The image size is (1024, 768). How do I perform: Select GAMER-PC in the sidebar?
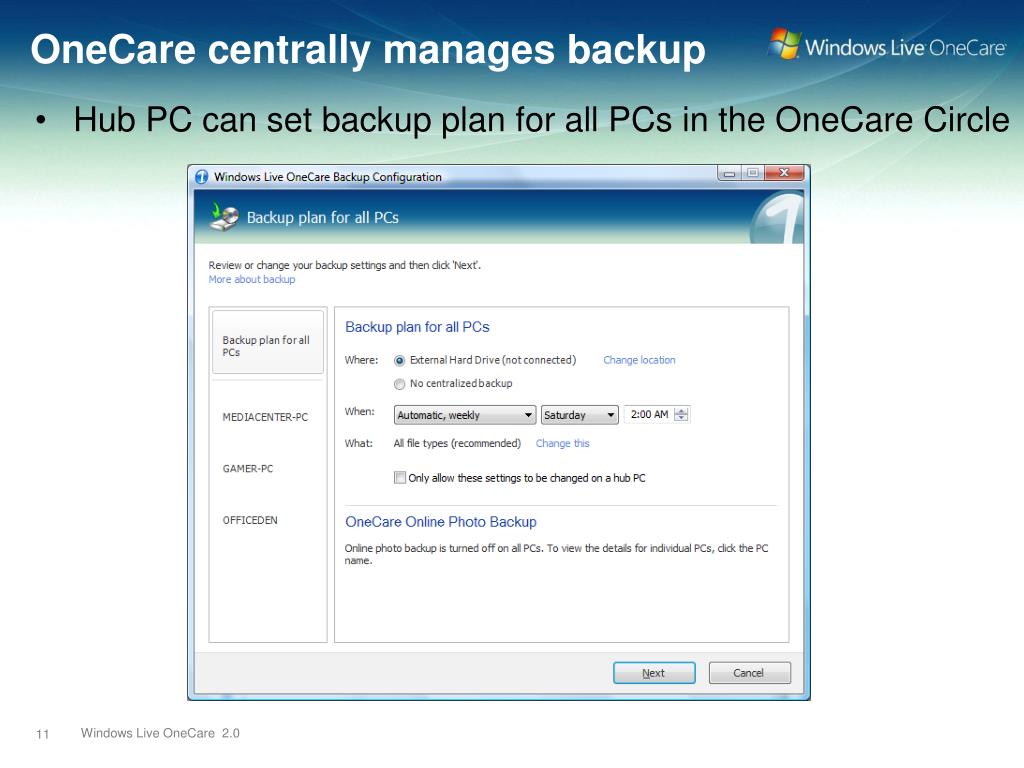click(x=248, y=468)
